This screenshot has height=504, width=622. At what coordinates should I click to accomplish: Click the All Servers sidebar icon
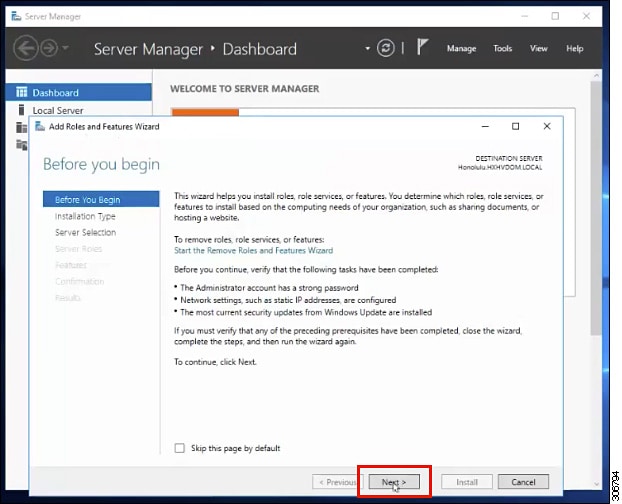tap(21, 127)
